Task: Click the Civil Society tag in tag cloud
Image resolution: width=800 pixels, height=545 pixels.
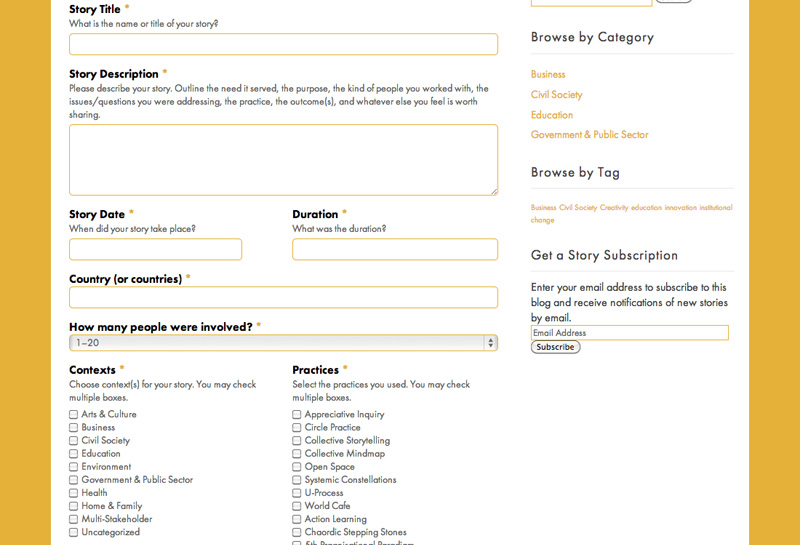Action: pos(578,208)
